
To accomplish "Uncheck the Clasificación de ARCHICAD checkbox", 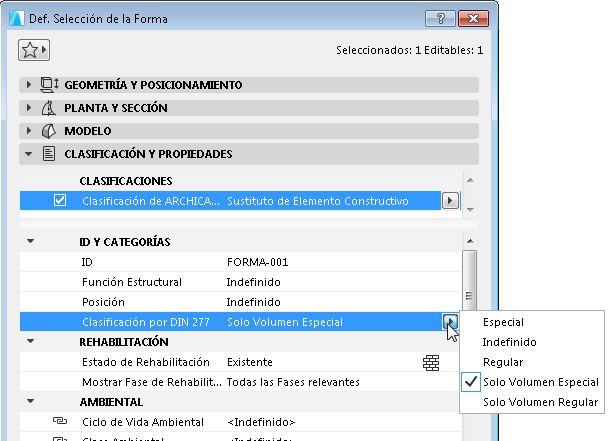I will click(60, 200).
